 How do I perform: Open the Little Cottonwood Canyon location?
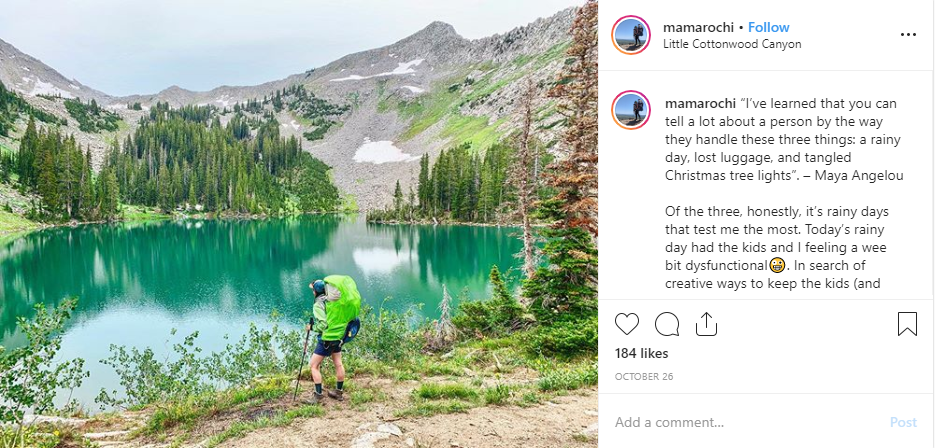click(x=732, y=44)
